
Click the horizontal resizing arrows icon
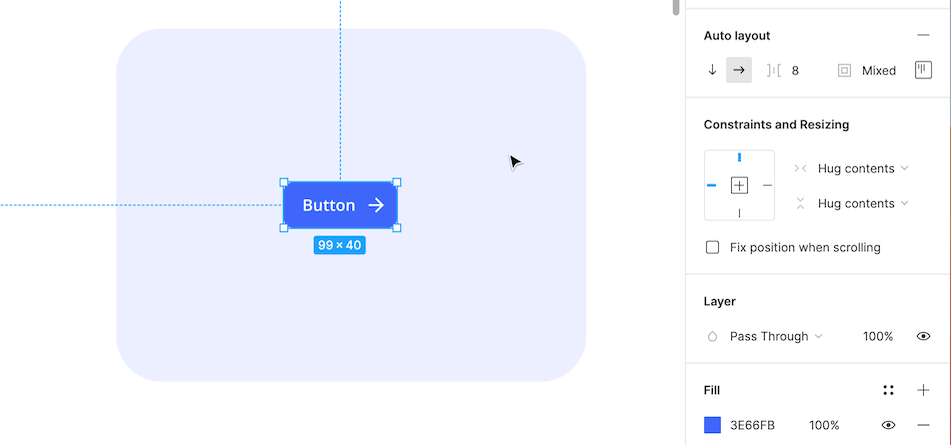801,169
